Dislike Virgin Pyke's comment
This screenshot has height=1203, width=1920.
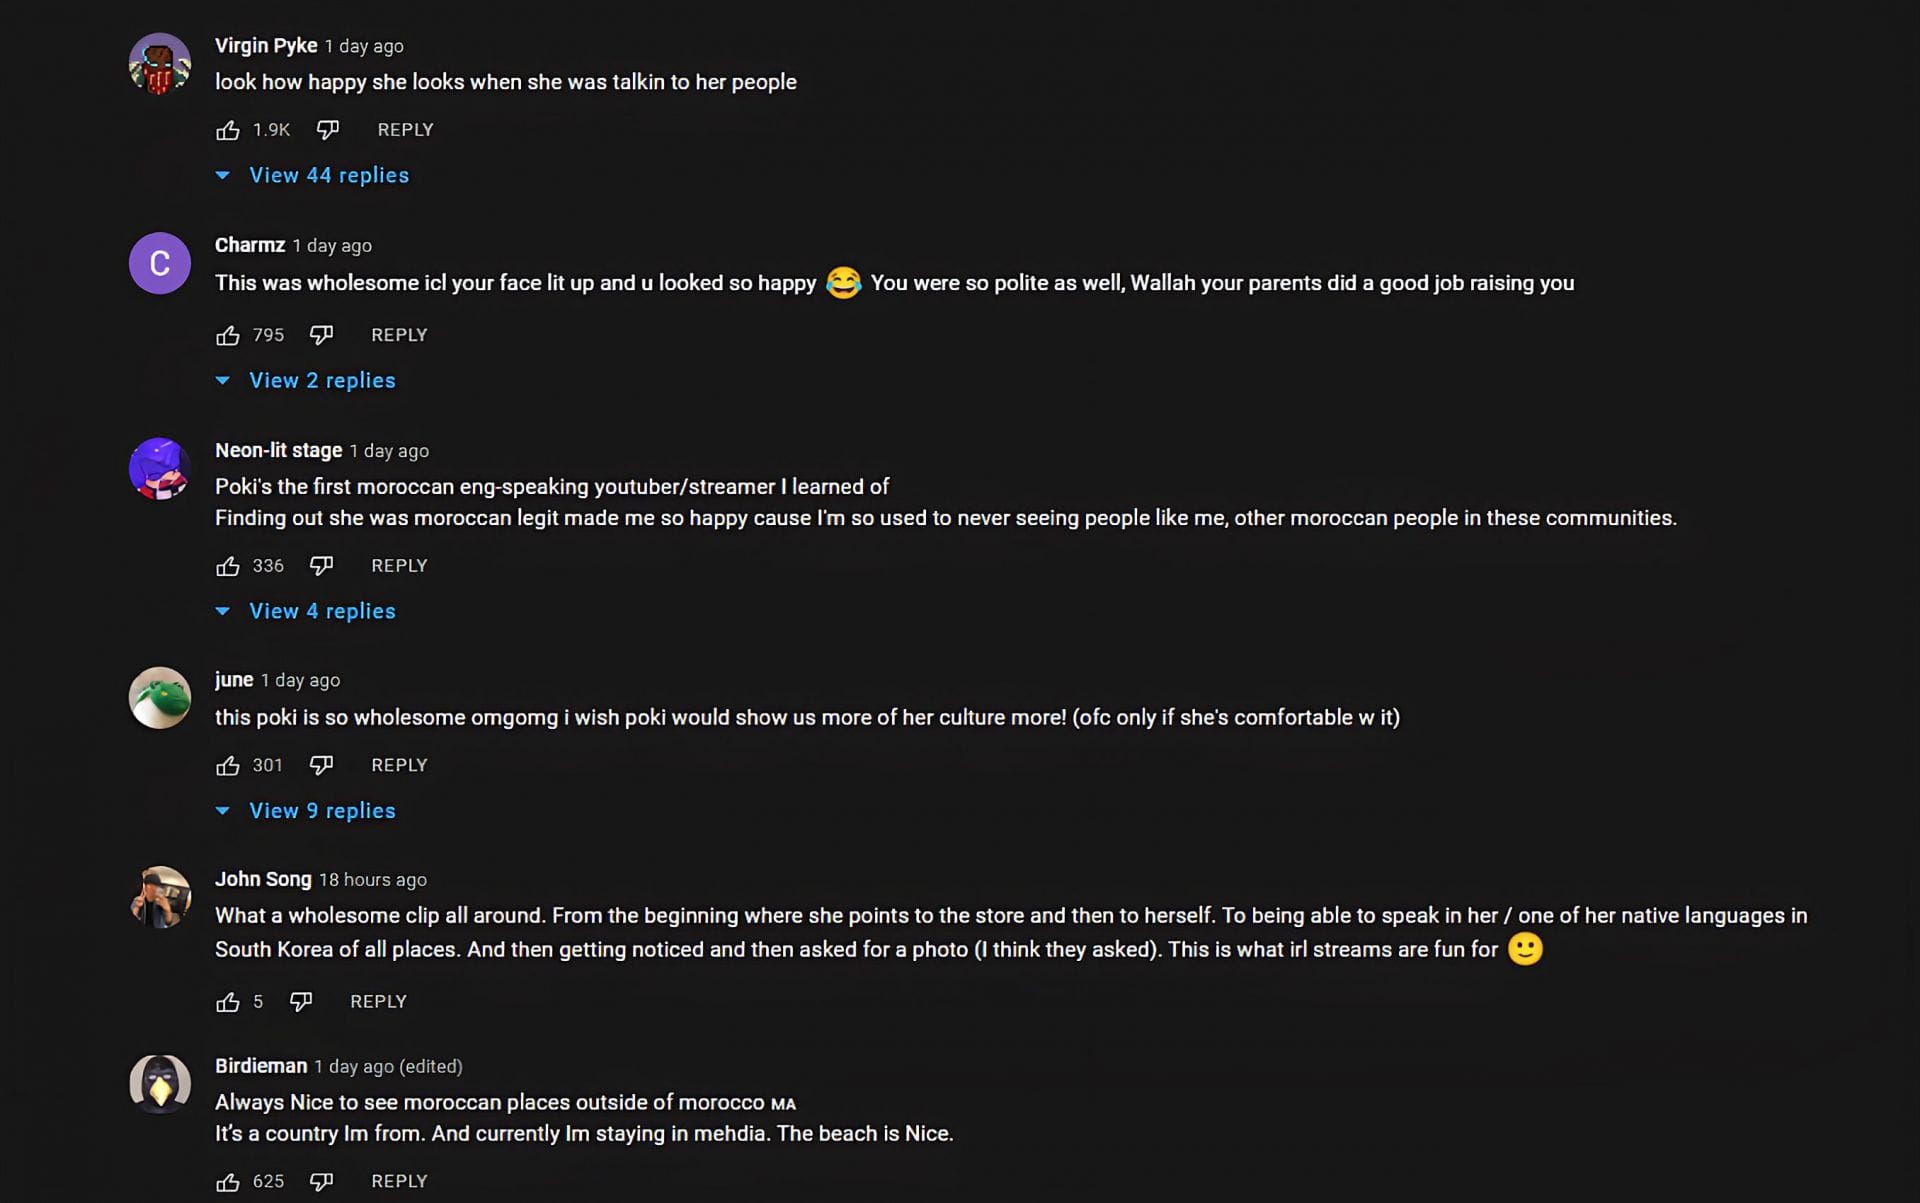pos(328,130)
